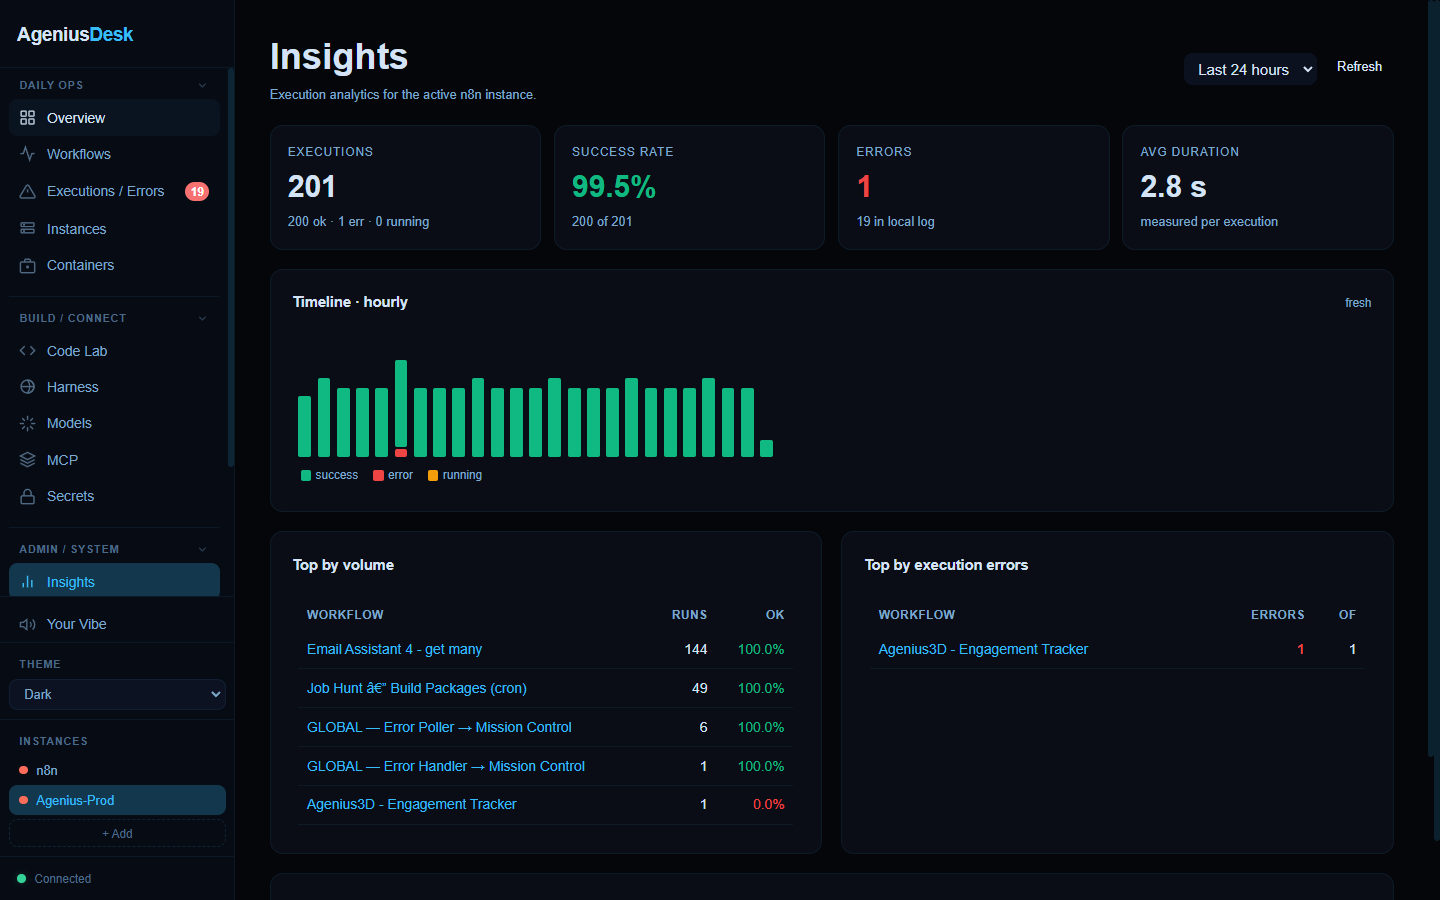Click the AgeniusDesk logo
This screenshot has height=900, width=1440.
pyautogui.click(x=75, y=34)
